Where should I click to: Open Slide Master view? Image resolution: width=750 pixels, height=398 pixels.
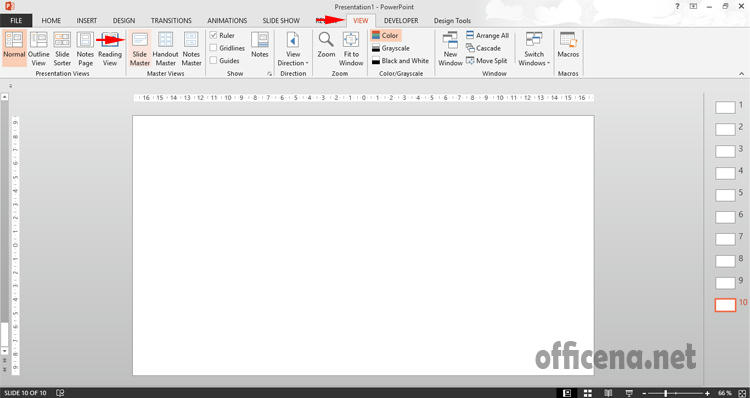140,49
